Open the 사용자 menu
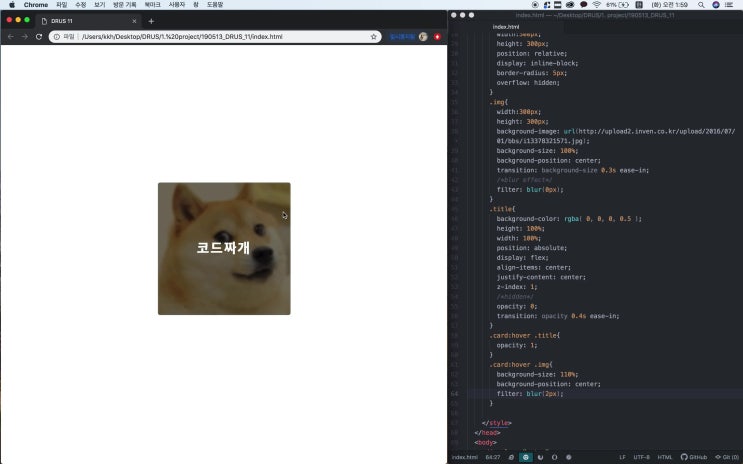The image size is (743, 464). click(x=177, y=5)
